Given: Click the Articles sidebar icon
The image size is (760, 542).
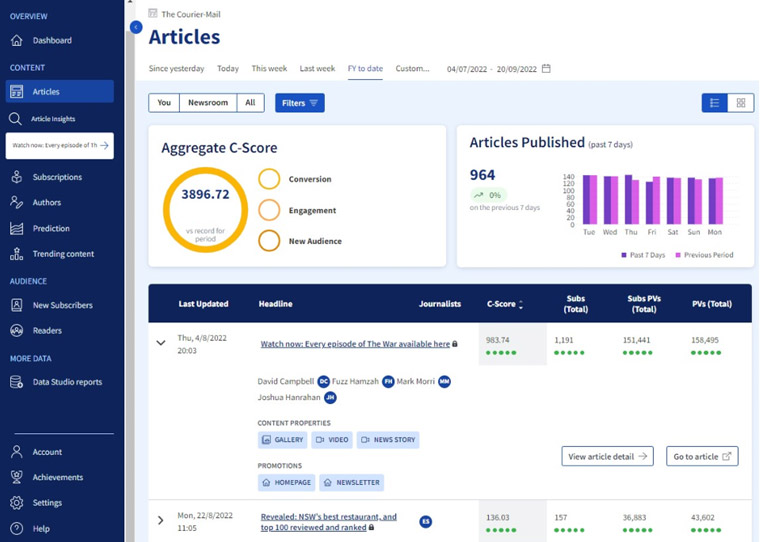Looking at the screenshot, I should point(16,92).
